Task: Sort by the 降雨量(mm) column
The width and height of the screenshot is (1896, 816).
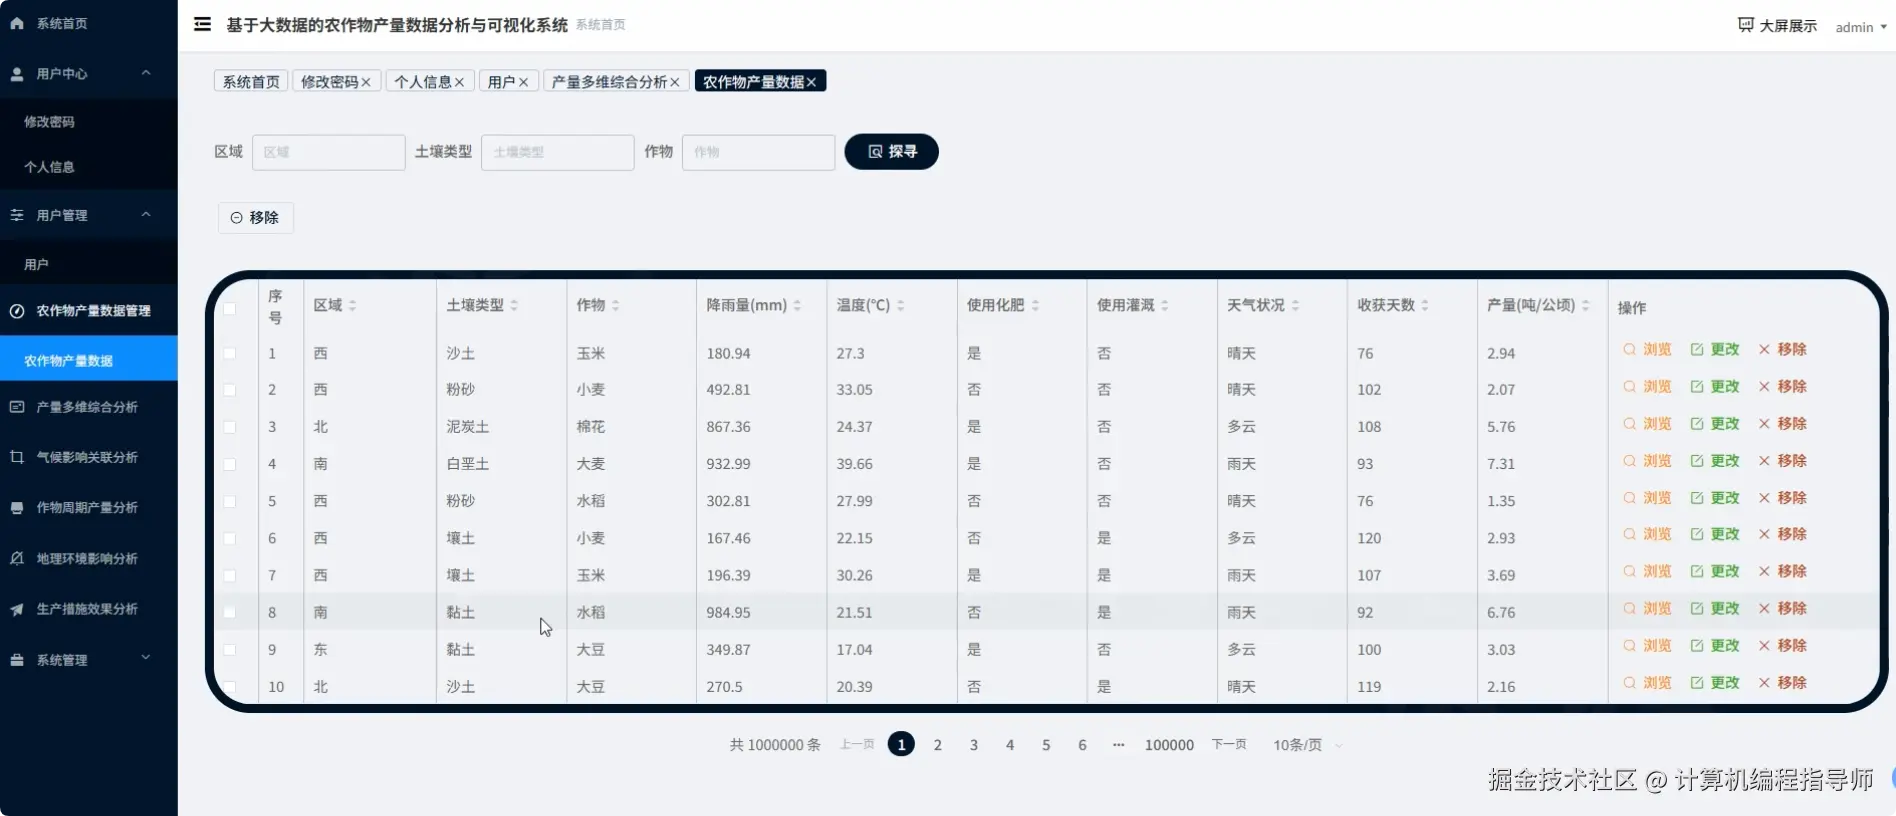Action: point(797,306)
